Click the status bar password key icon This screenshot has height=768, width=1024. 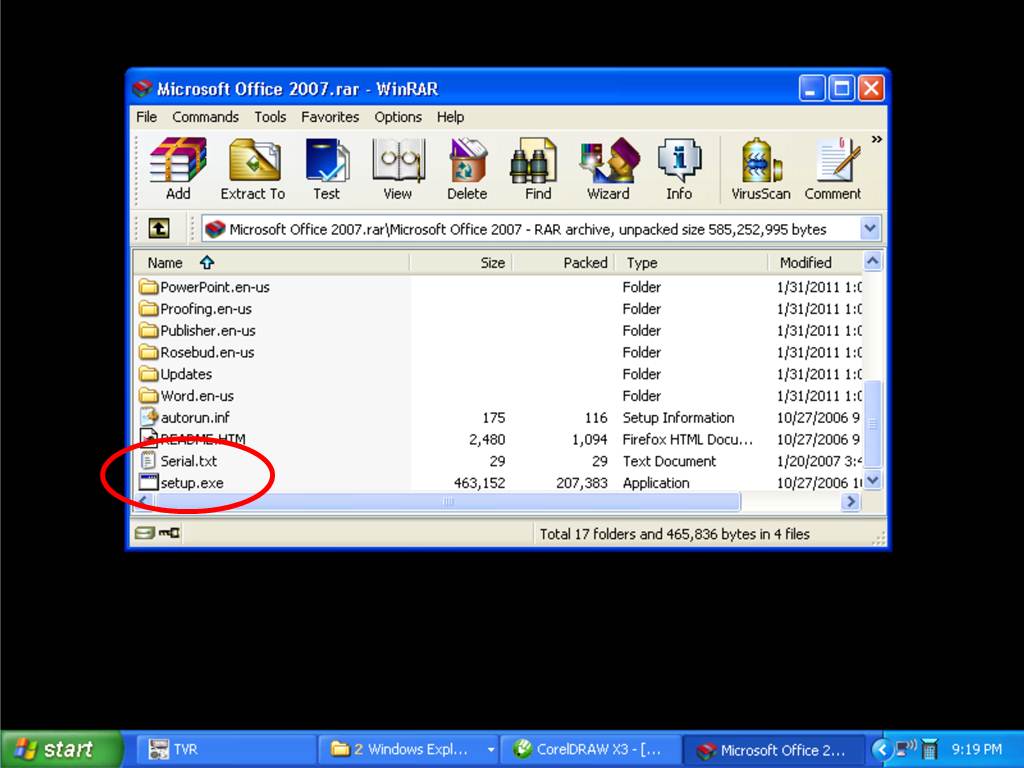point(170,533)
